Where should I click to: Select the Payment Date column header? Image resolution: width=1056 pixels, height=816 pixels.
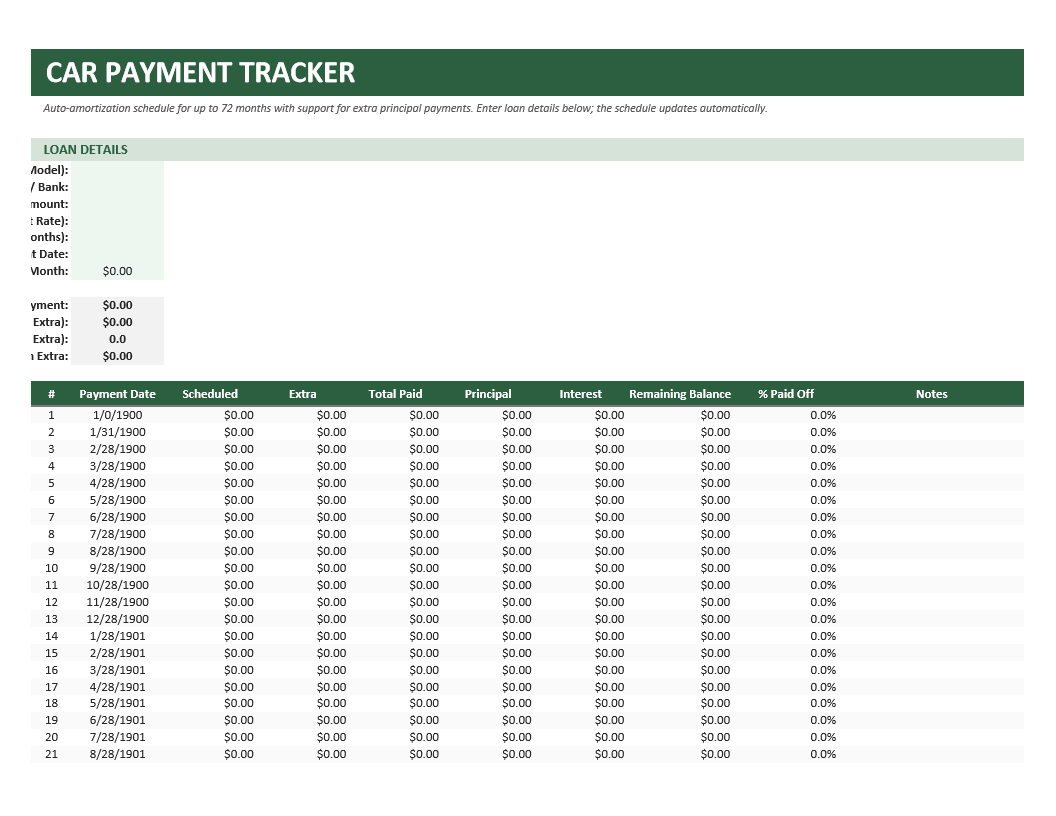[x=117, y=394]
